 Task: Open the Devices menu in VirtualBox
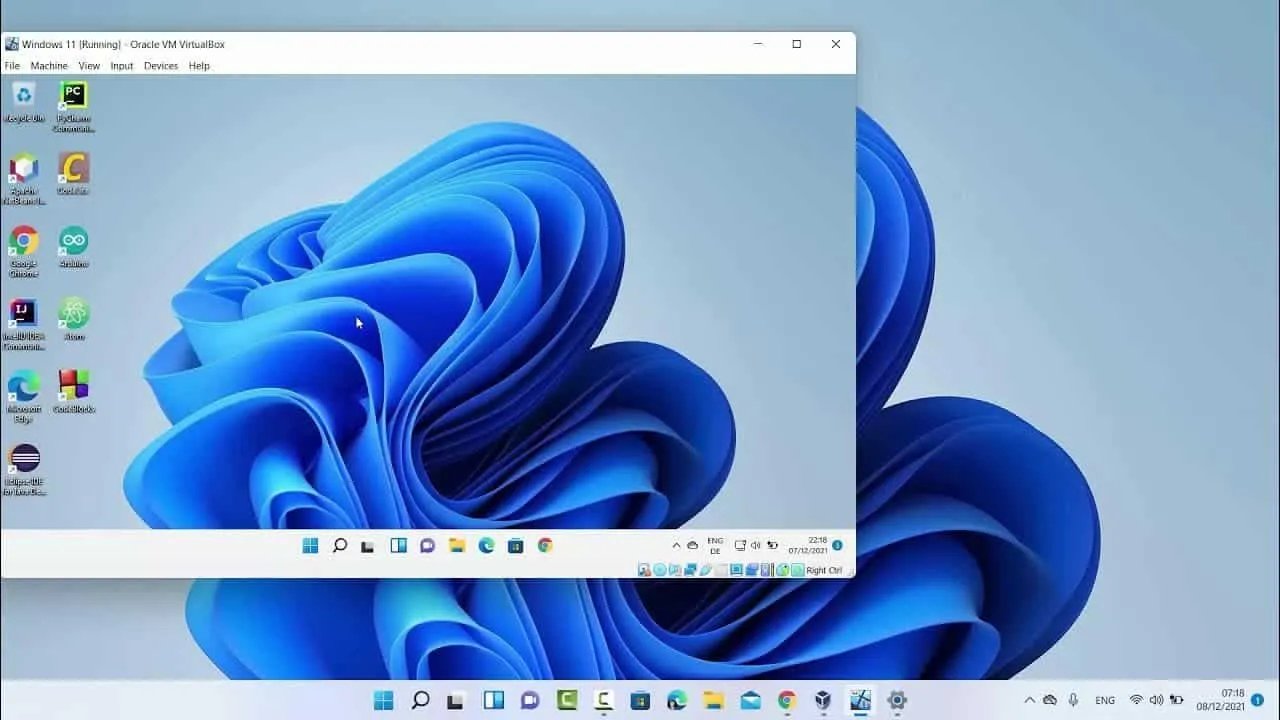coord(161,66)
